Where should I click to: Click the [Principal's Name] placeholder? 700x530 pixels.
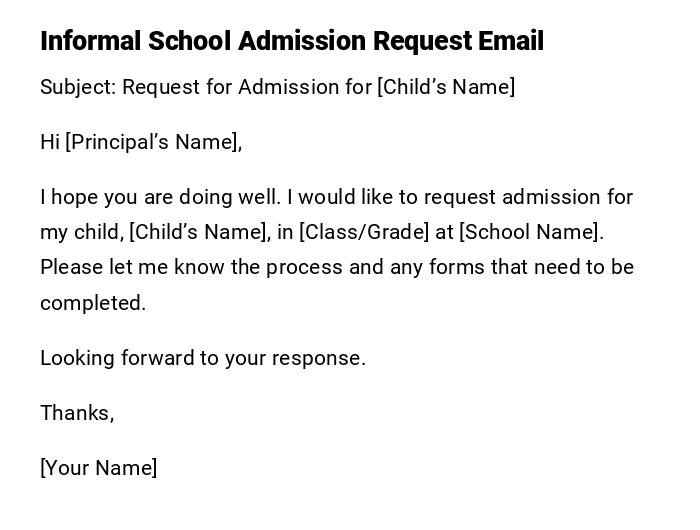point(154,142)
